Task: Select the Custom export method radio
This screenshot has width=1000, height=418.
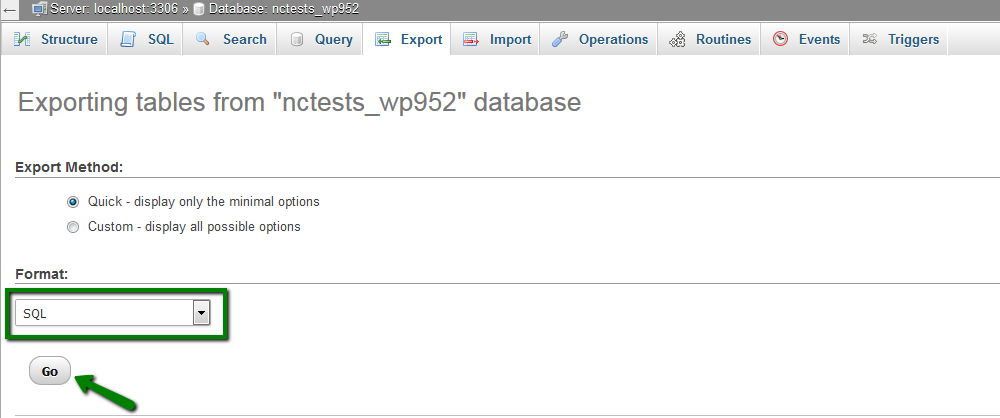Action: pos(73,227)
